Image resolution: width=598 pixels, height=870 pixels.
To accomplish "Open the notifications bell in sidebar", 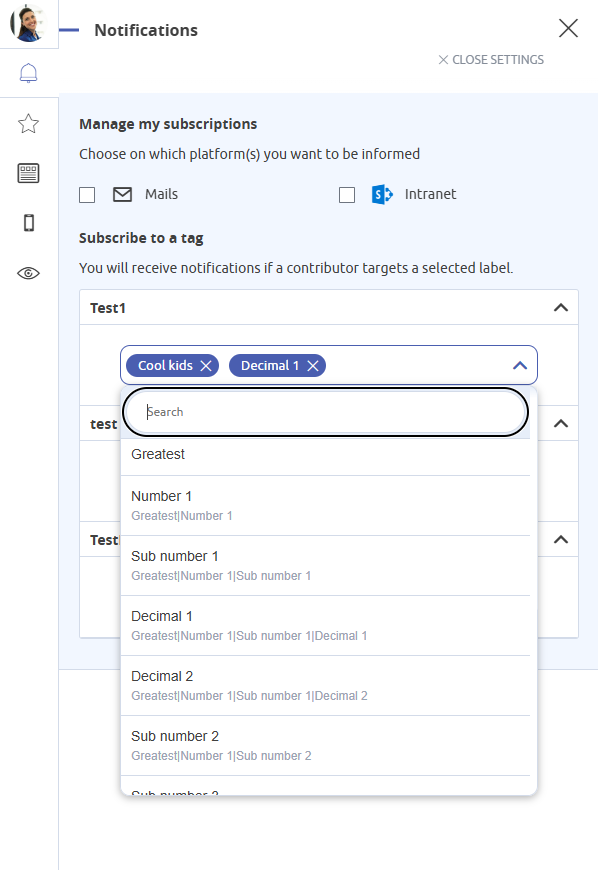I will click(28, 73).
